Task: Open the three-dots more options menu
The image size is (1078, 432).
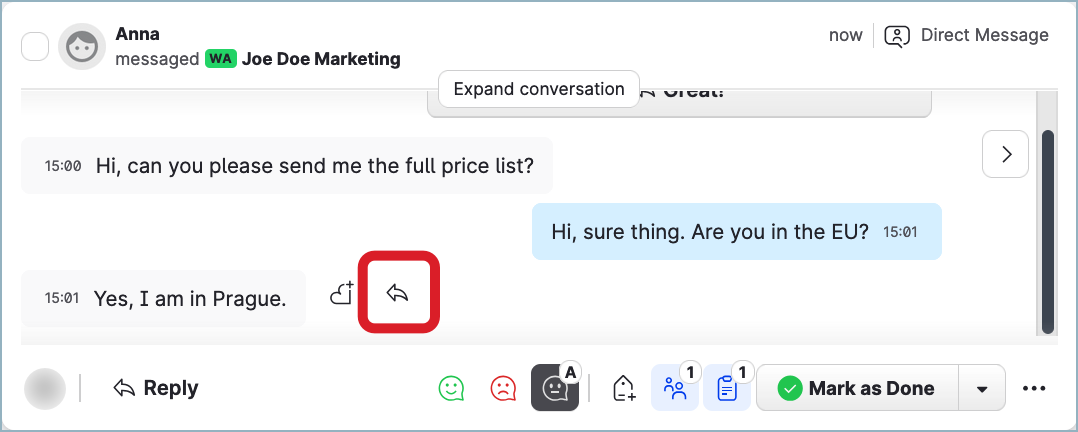Action: tap(1034, 388)
